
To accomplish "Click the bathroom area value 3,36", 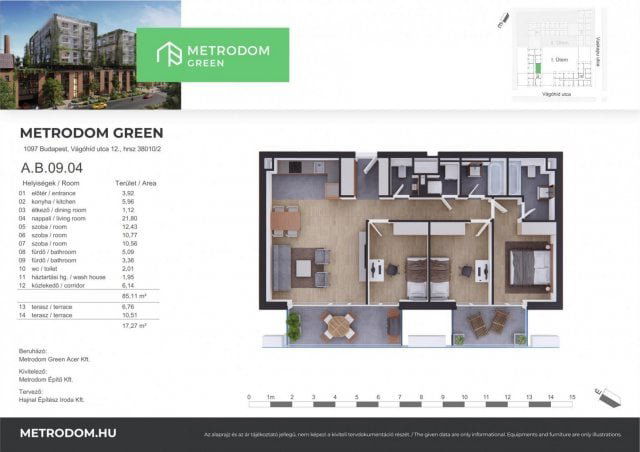I will 128,260.
